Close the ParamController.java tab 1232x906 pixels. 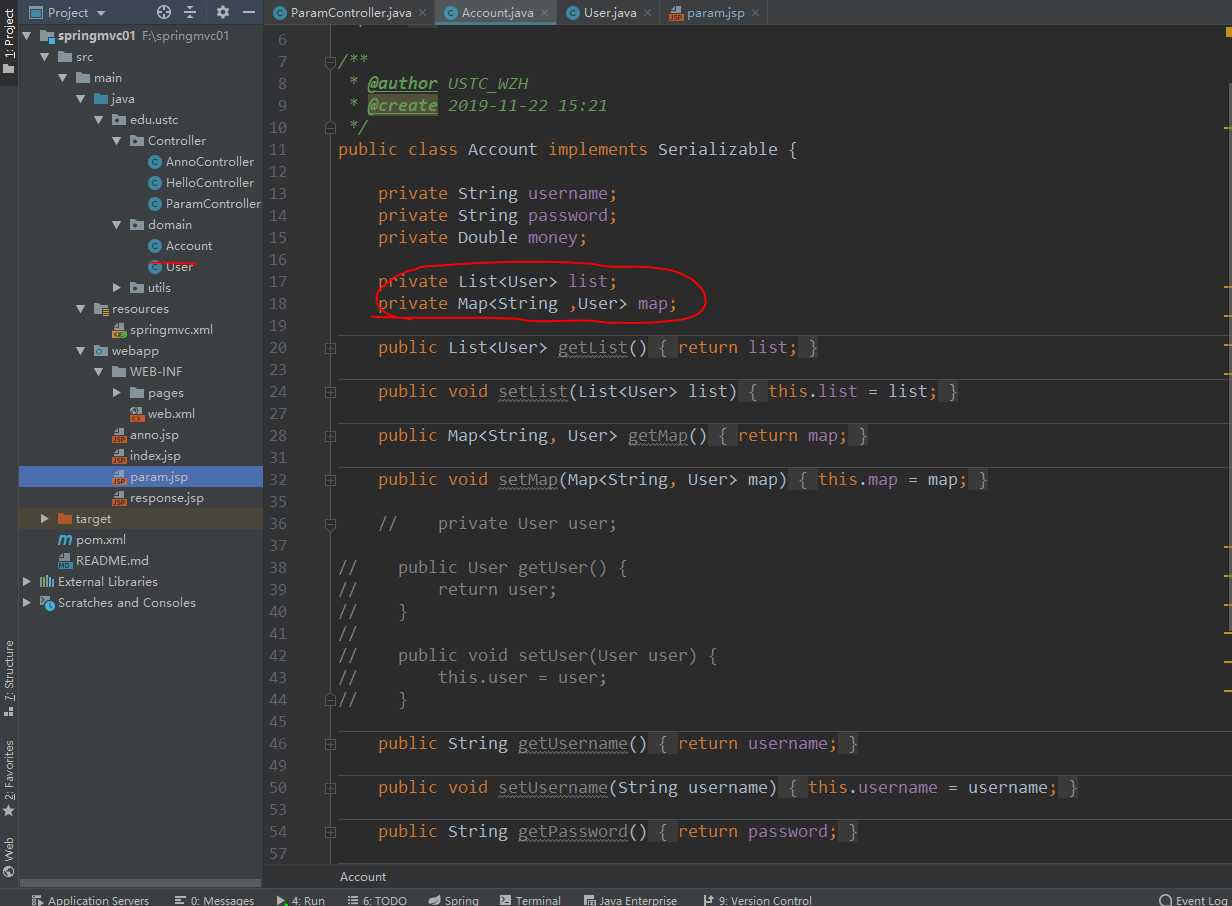click(421, 13)
